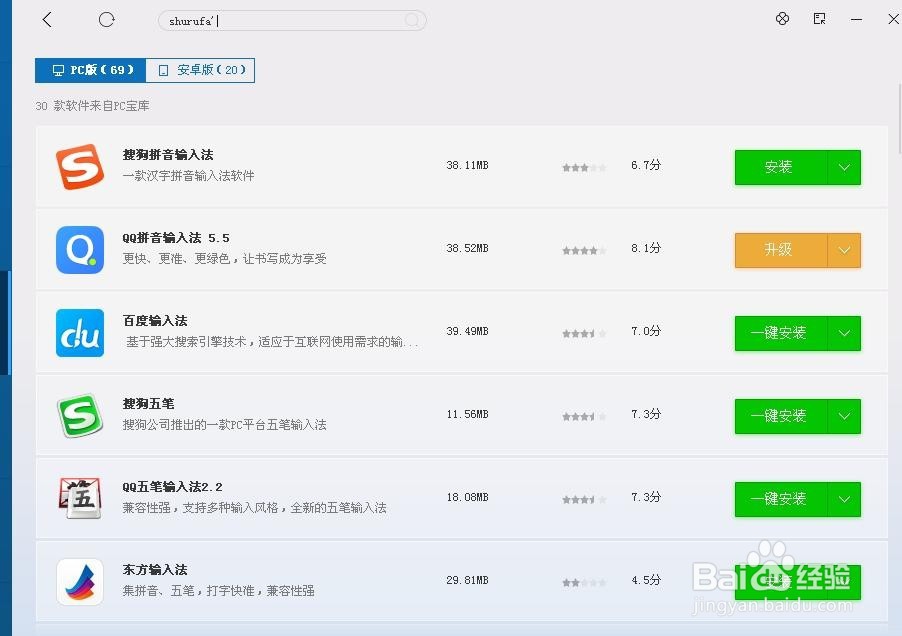Expand install options dropdown for 搜狗拼音输入法
This screenshot has width=902, height=636.
pos(844,167)
